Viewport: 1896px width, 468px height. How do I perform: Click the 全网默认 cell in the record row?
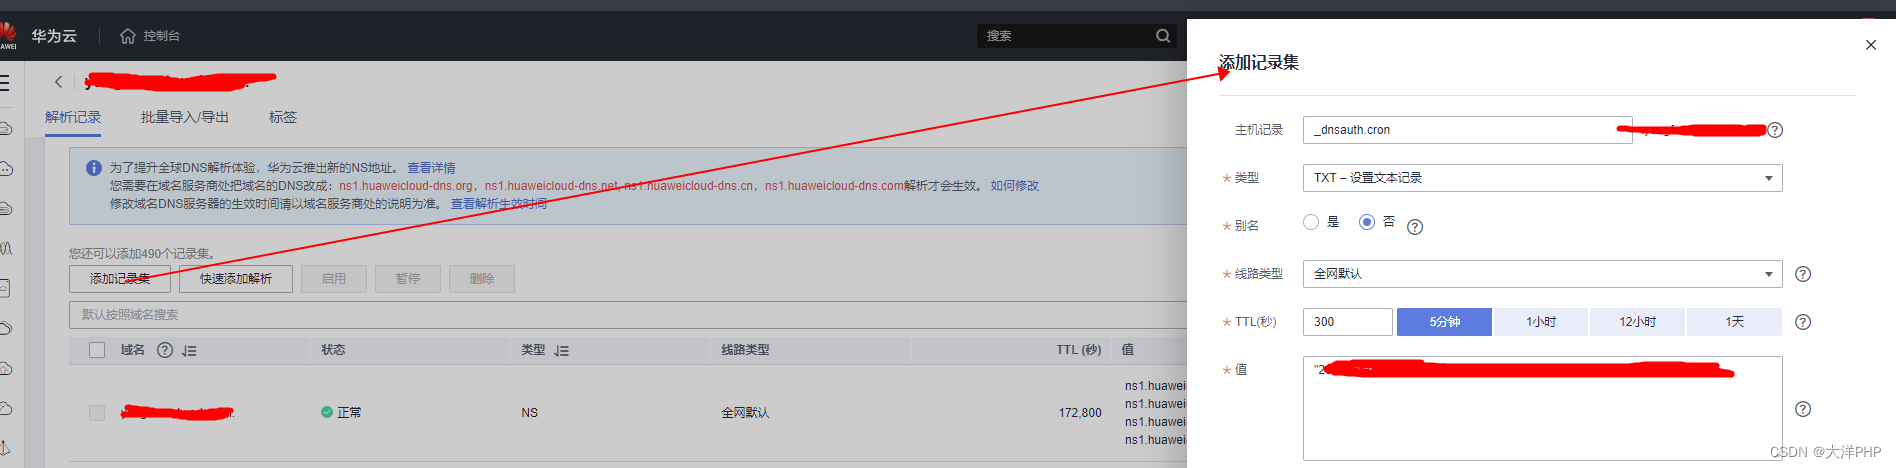pyautogui.click(x=746, y=413)
